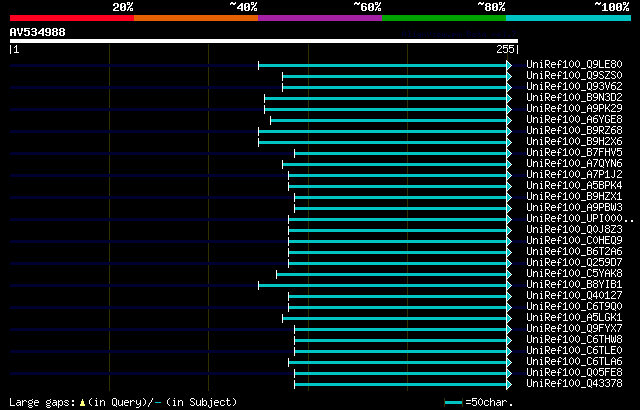Click position 1 start label on ruler
This screenshot has width=640, height=410.
click(14, 49)
